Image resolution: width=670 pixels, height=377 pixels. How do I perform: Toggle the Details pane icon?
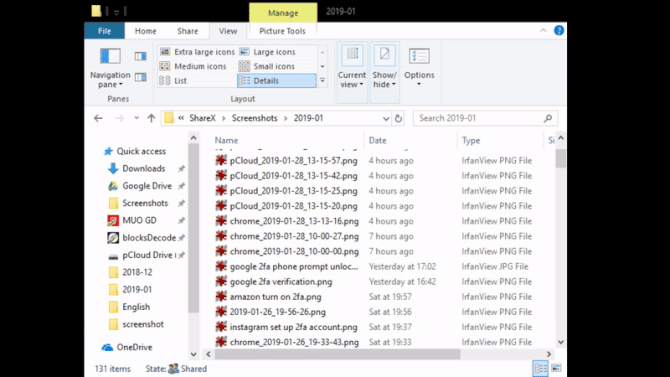pyautogui.click(x=141, y=77)
